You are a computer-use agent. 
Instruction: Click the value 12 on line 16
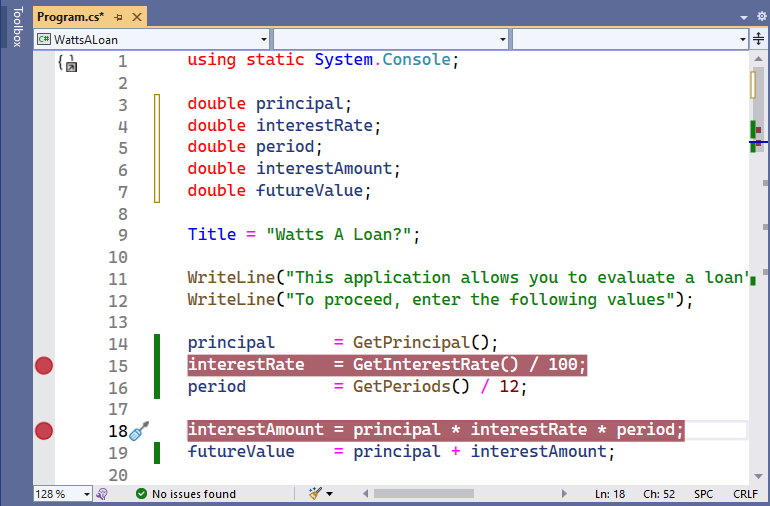click(x=509, y=387)
